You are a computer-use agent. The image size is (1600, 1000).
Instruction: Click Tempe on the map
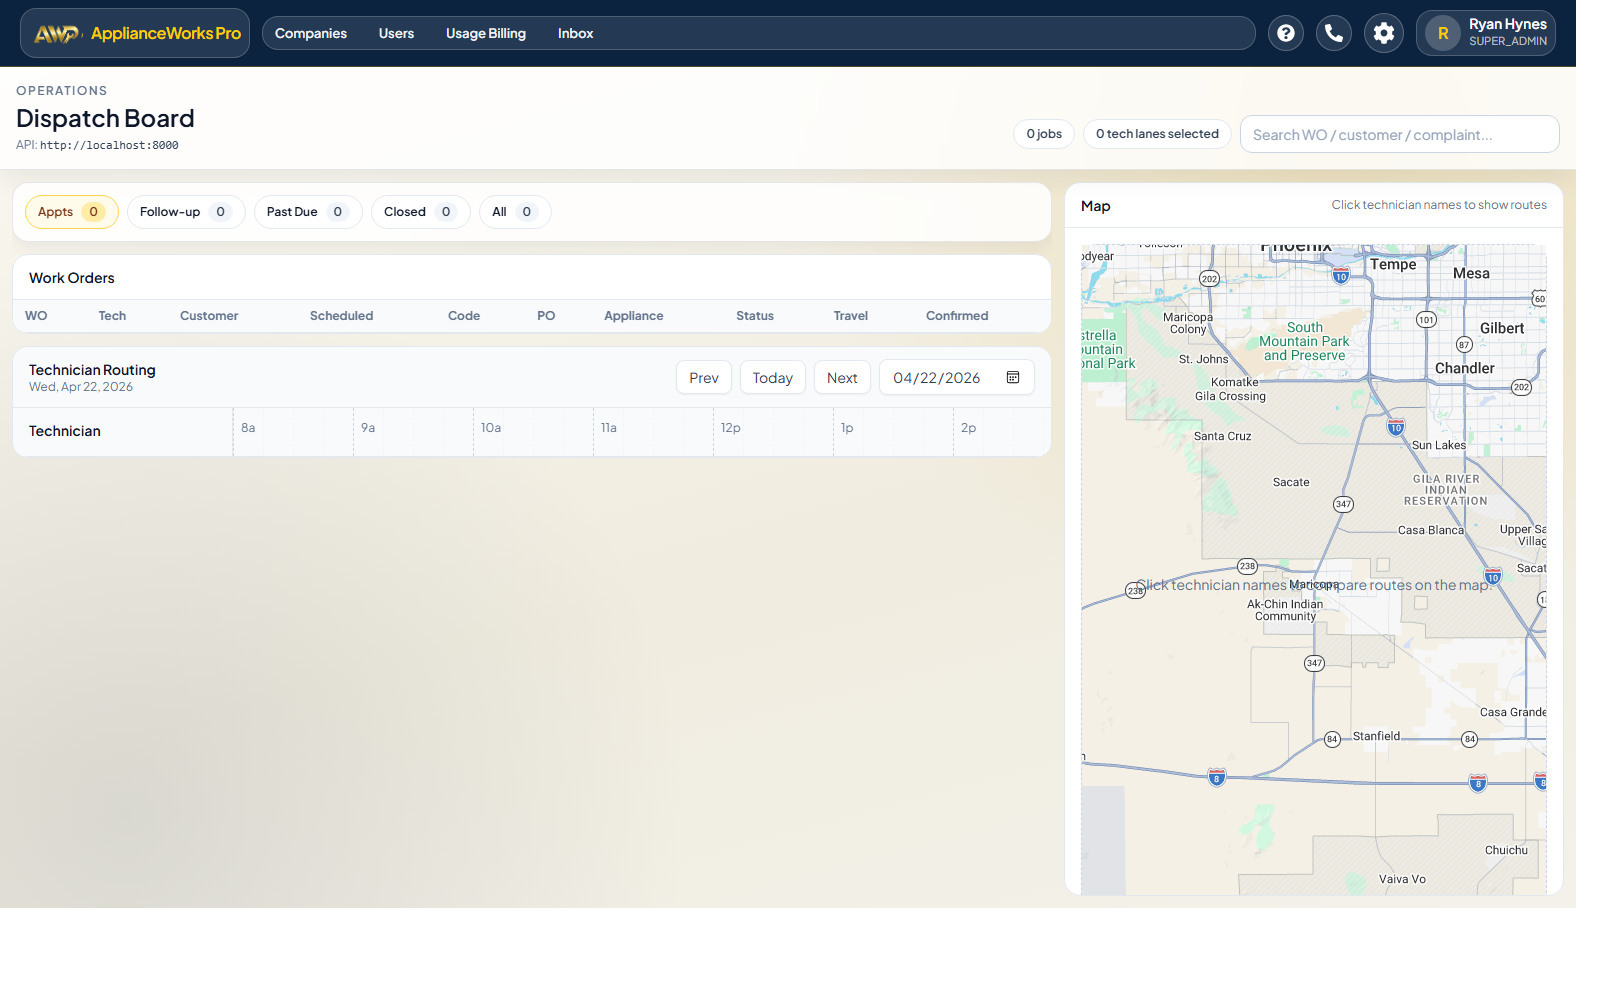(1393, 264)
